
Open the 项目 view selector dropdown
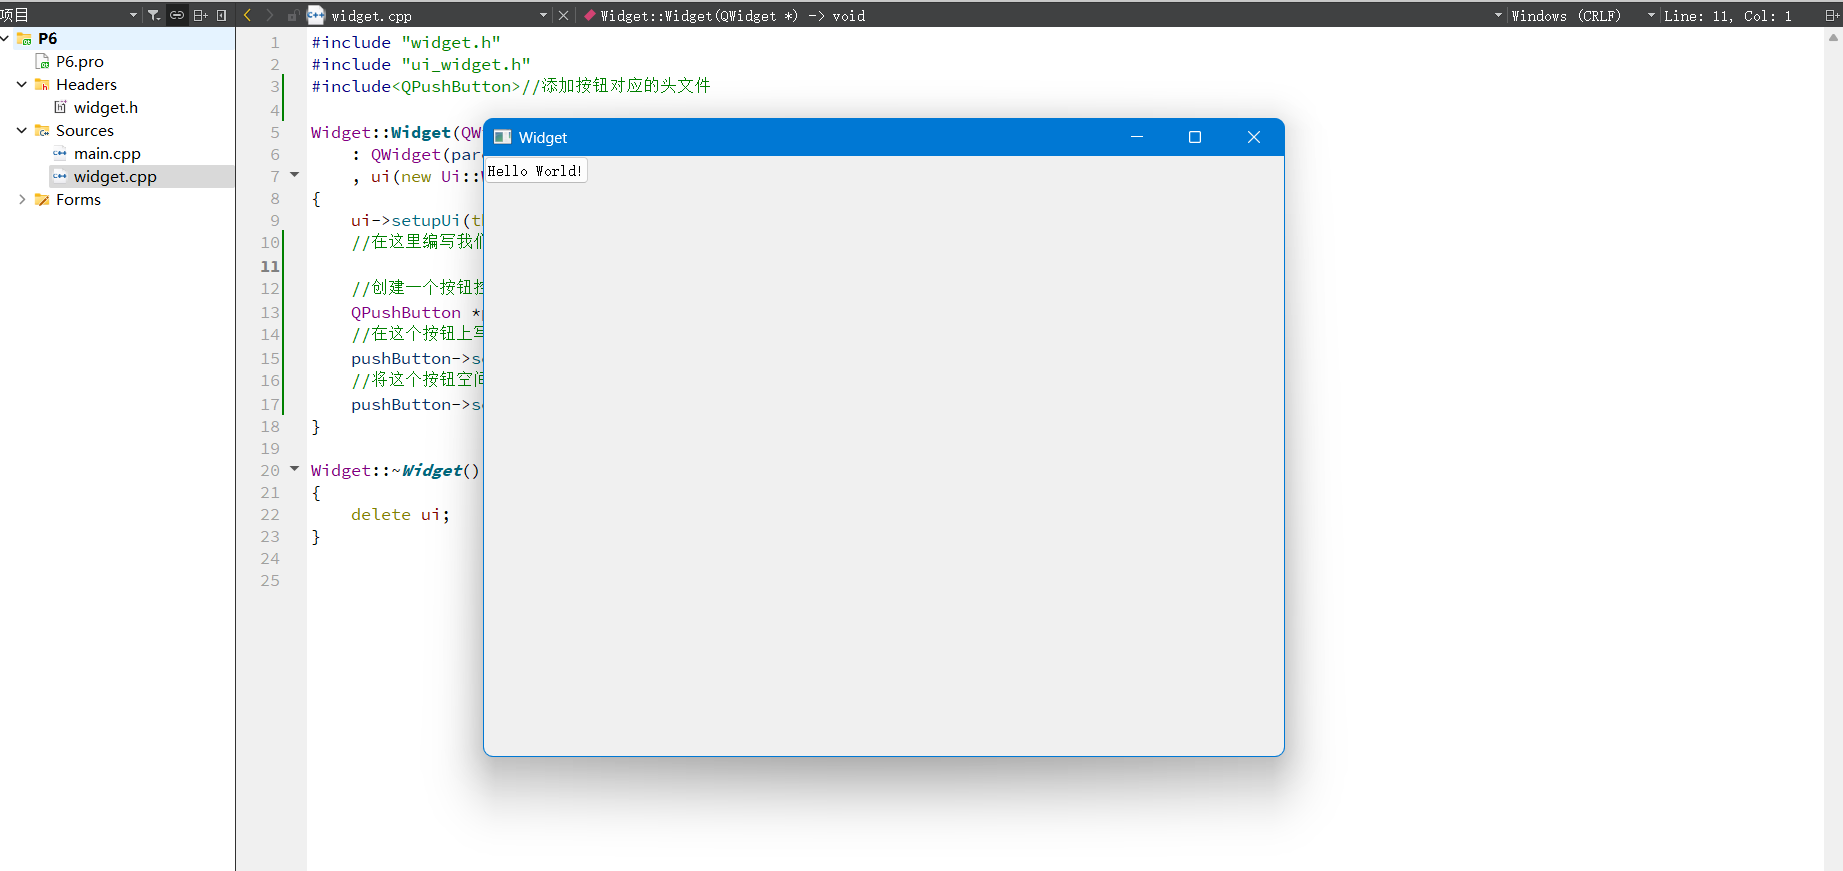point(133,15)
